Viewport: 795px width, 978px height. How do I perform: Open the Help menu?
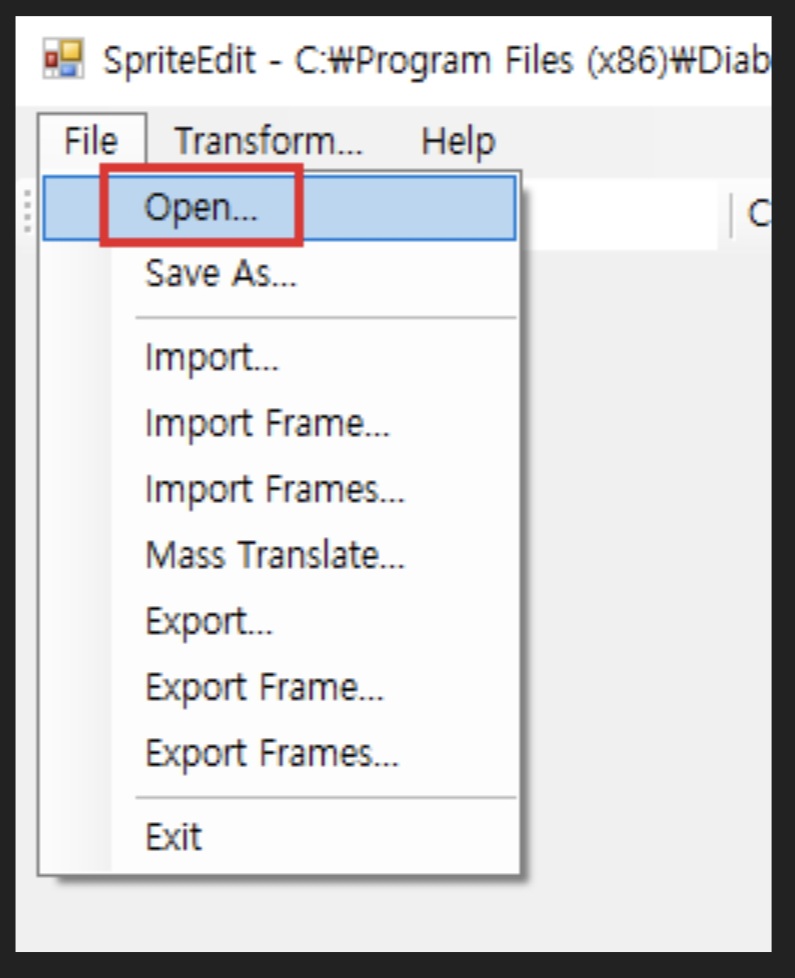click(x=457, y=141)
